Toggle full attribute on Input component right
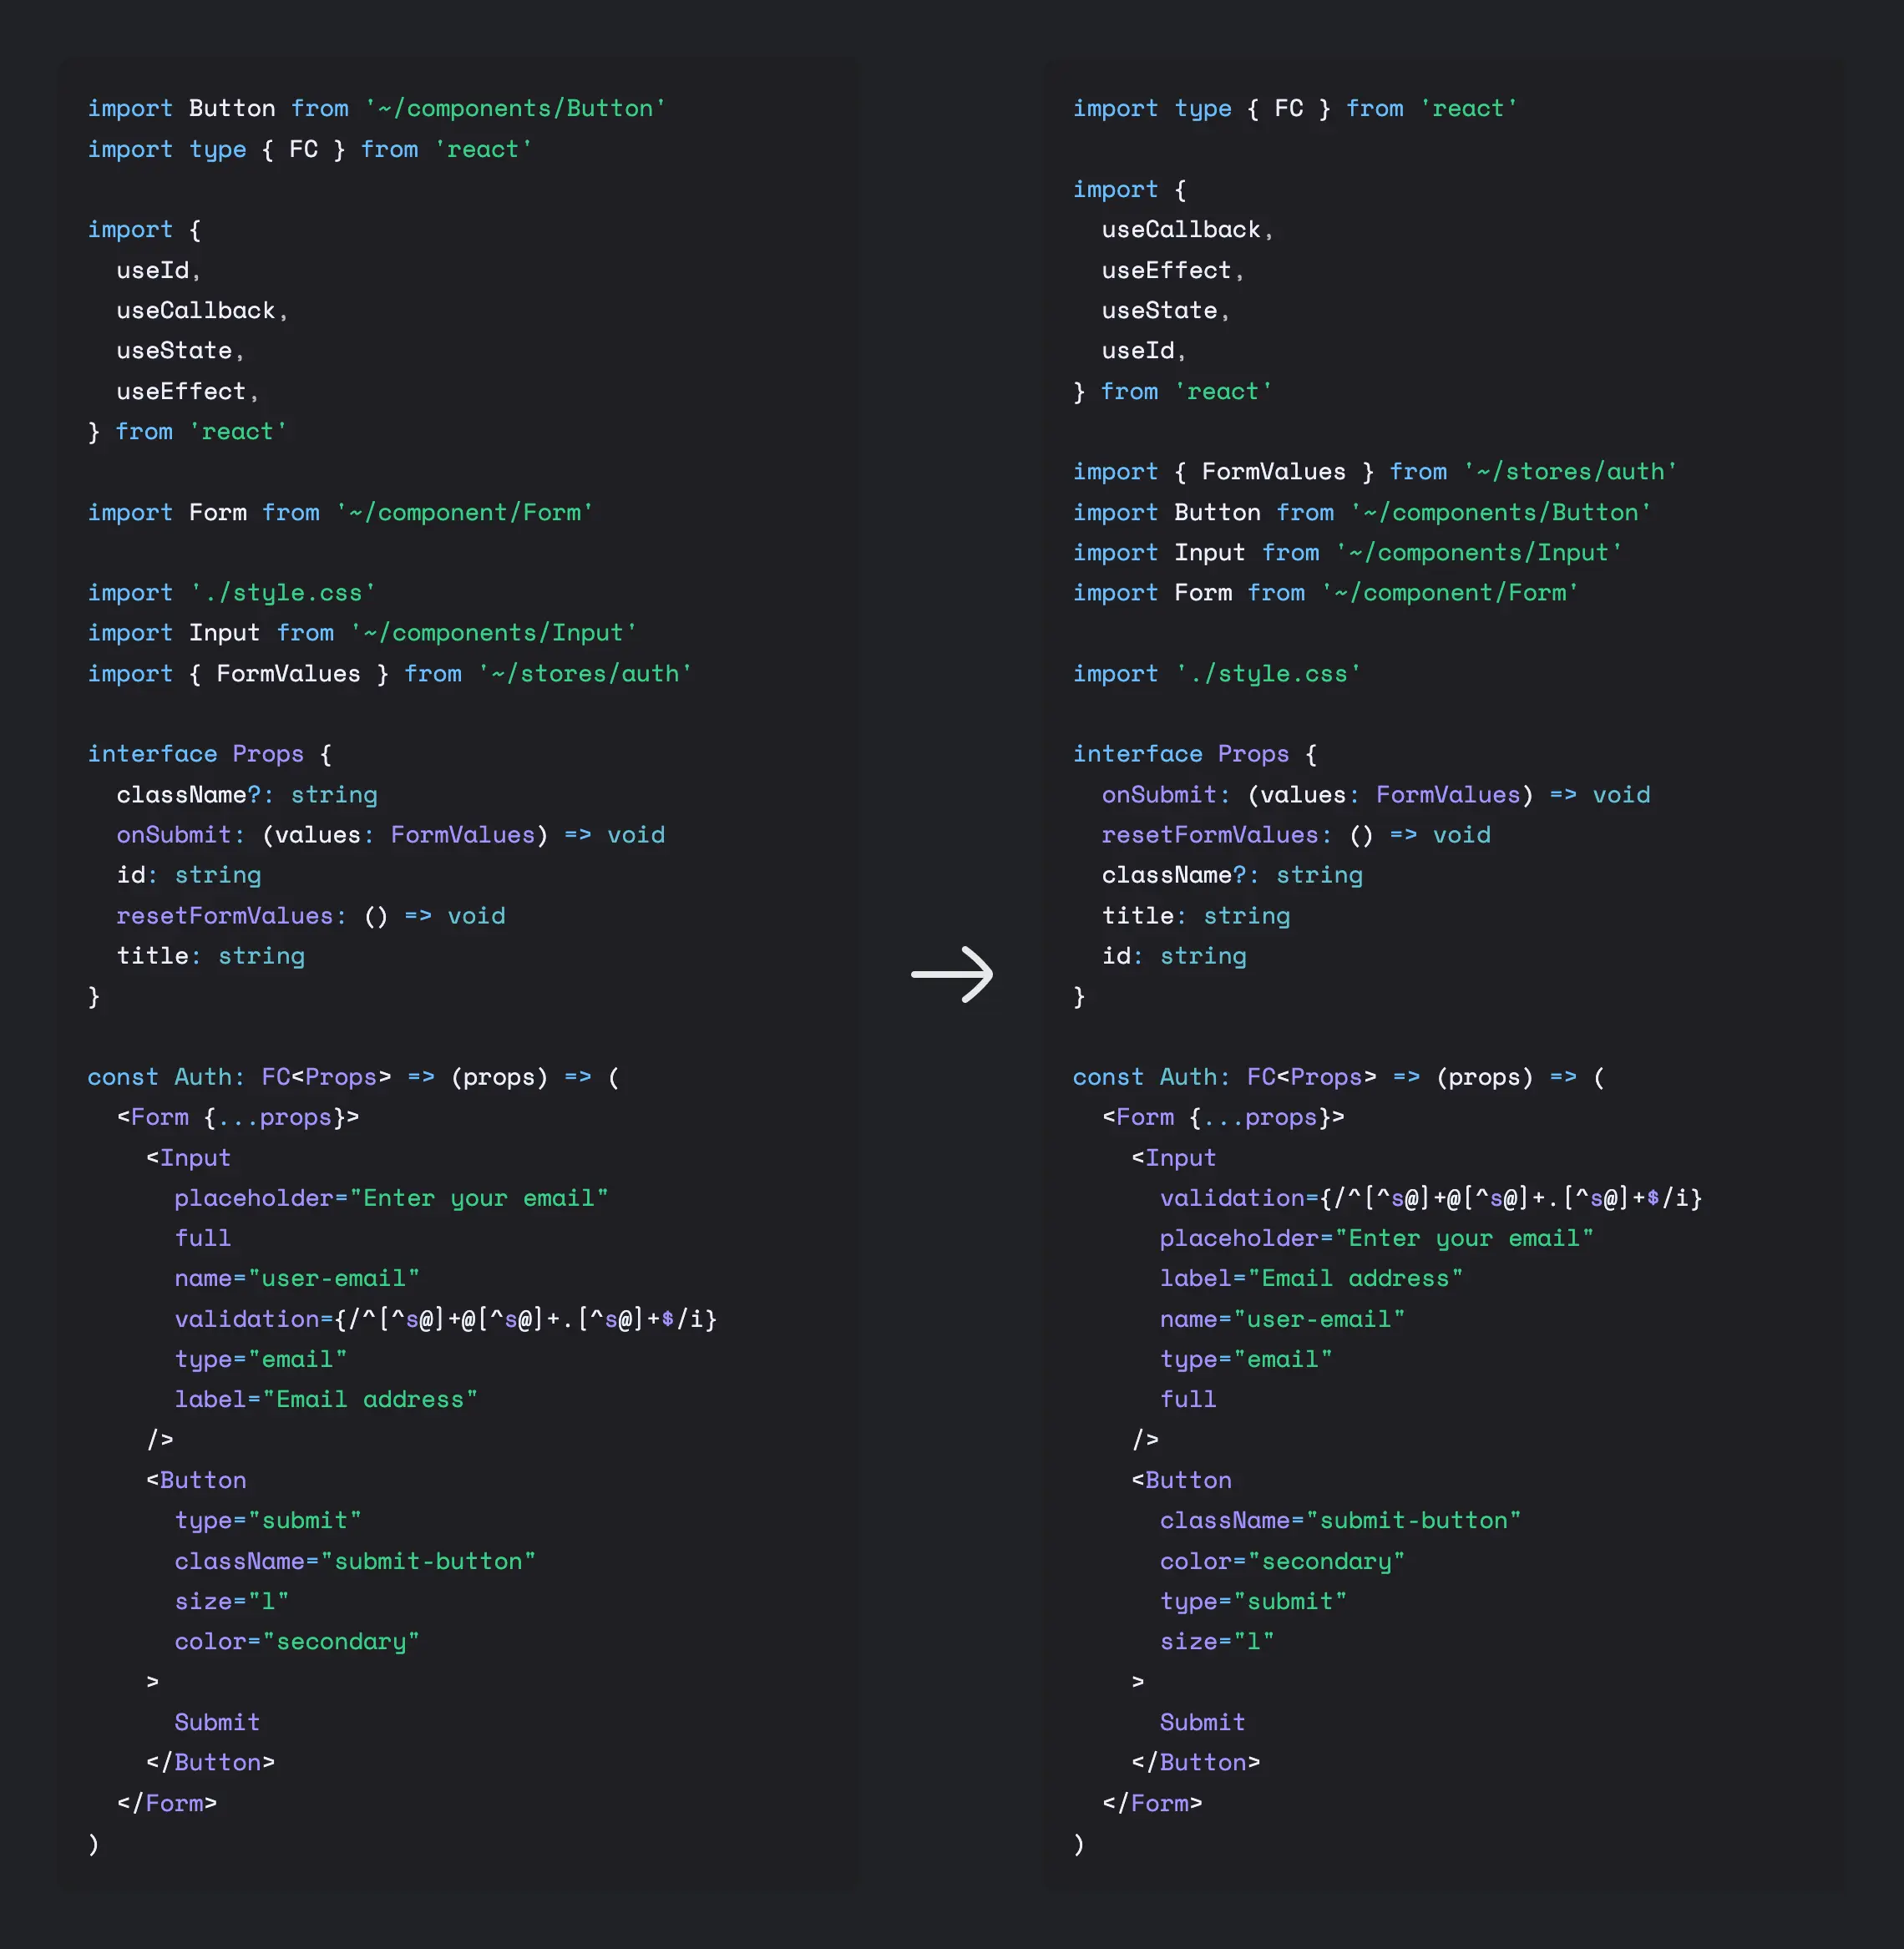Screen dimensions: 1904x1949 coord(1189,1398)
